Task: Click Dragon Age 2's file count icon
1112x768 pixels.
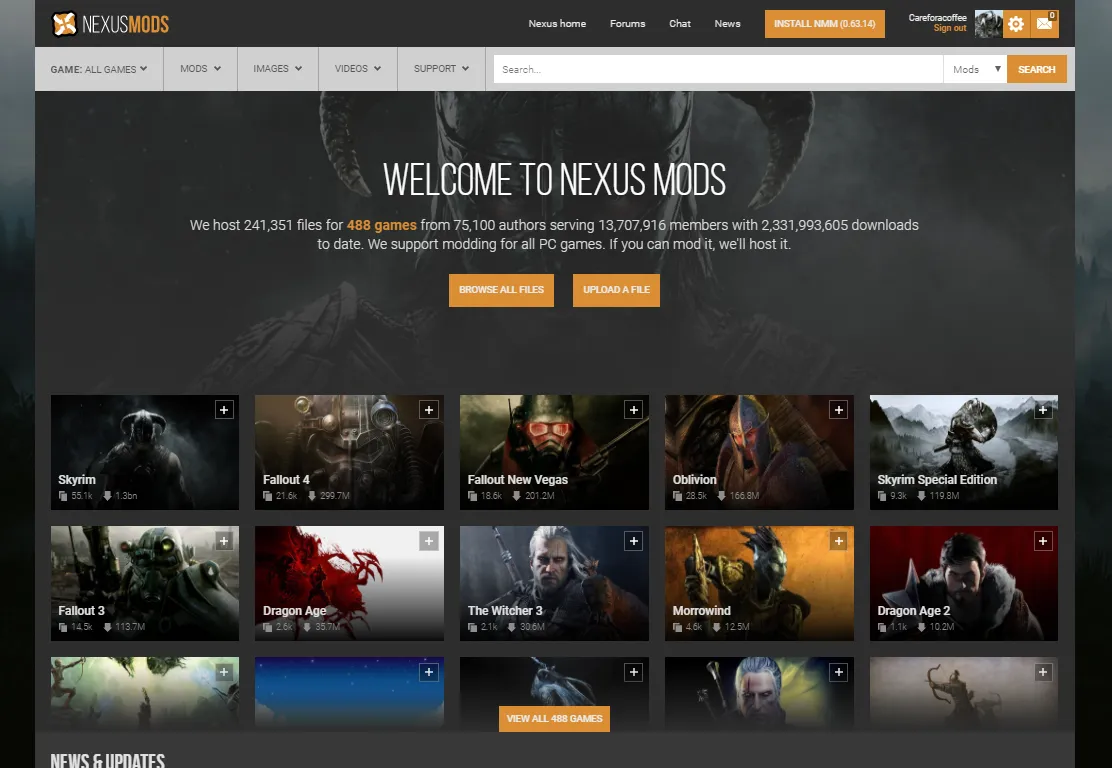Action: click(x=882, y=628)
